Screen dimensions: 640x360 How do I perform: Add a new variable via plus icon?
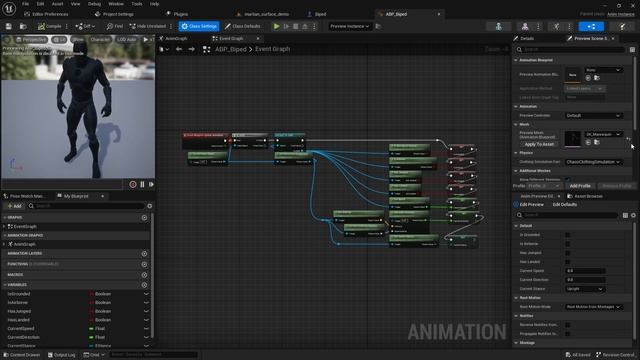(x=144, y=285)
